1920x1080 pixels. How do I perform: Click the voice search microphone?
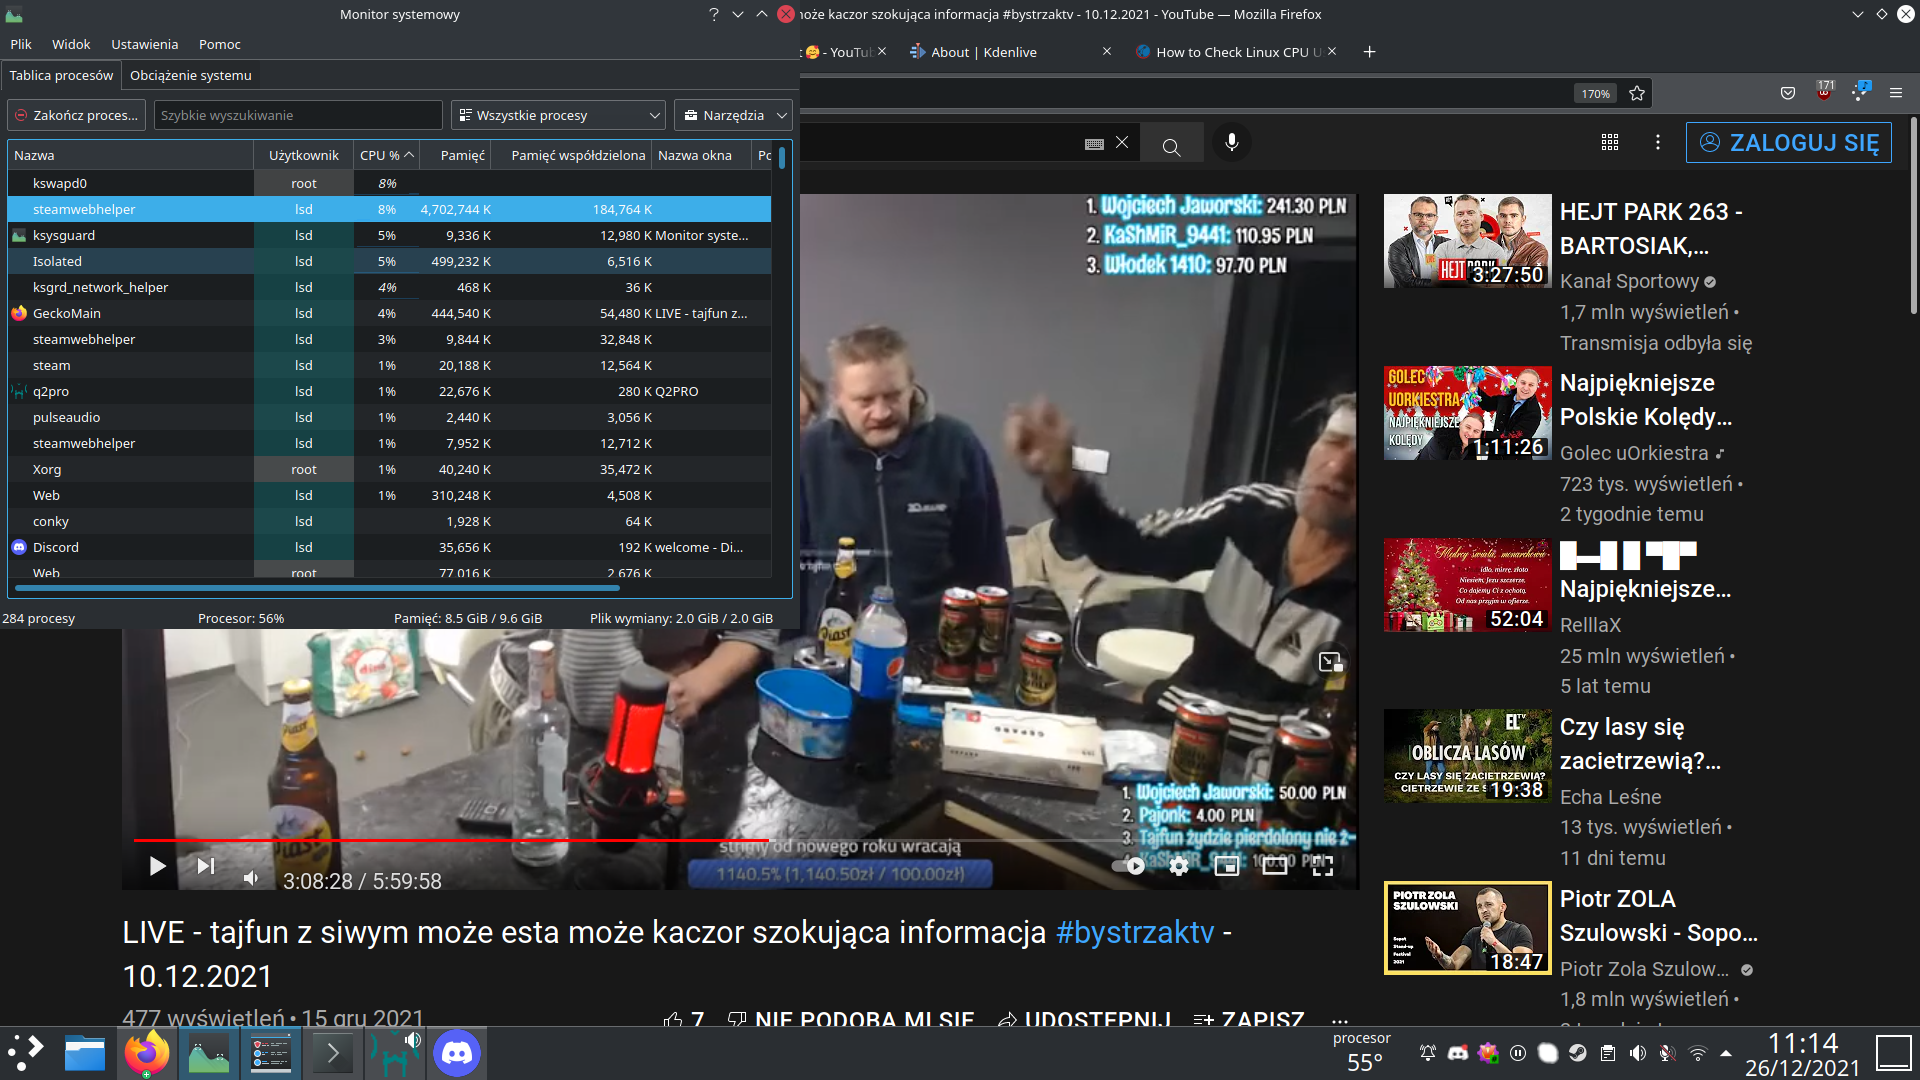click(1232, 143)
